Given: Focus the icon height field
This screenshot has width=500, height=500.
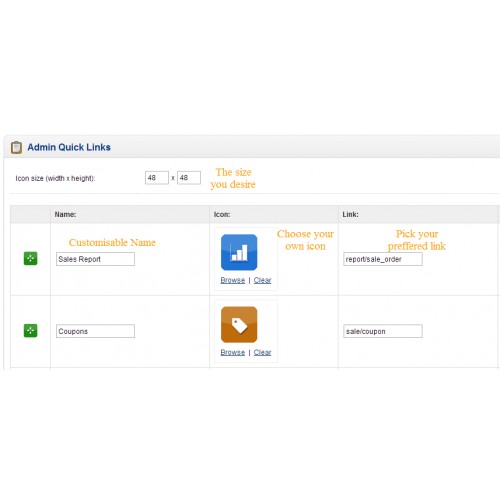Looking at the screenshot, I should 189,178.
